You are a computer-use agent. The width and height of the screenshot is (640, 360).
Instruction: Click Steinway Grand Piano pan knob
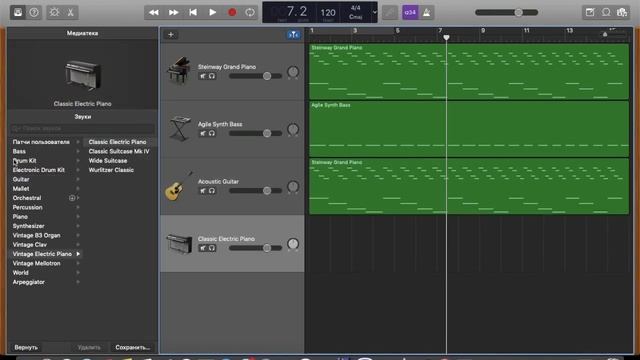[293, 72]
